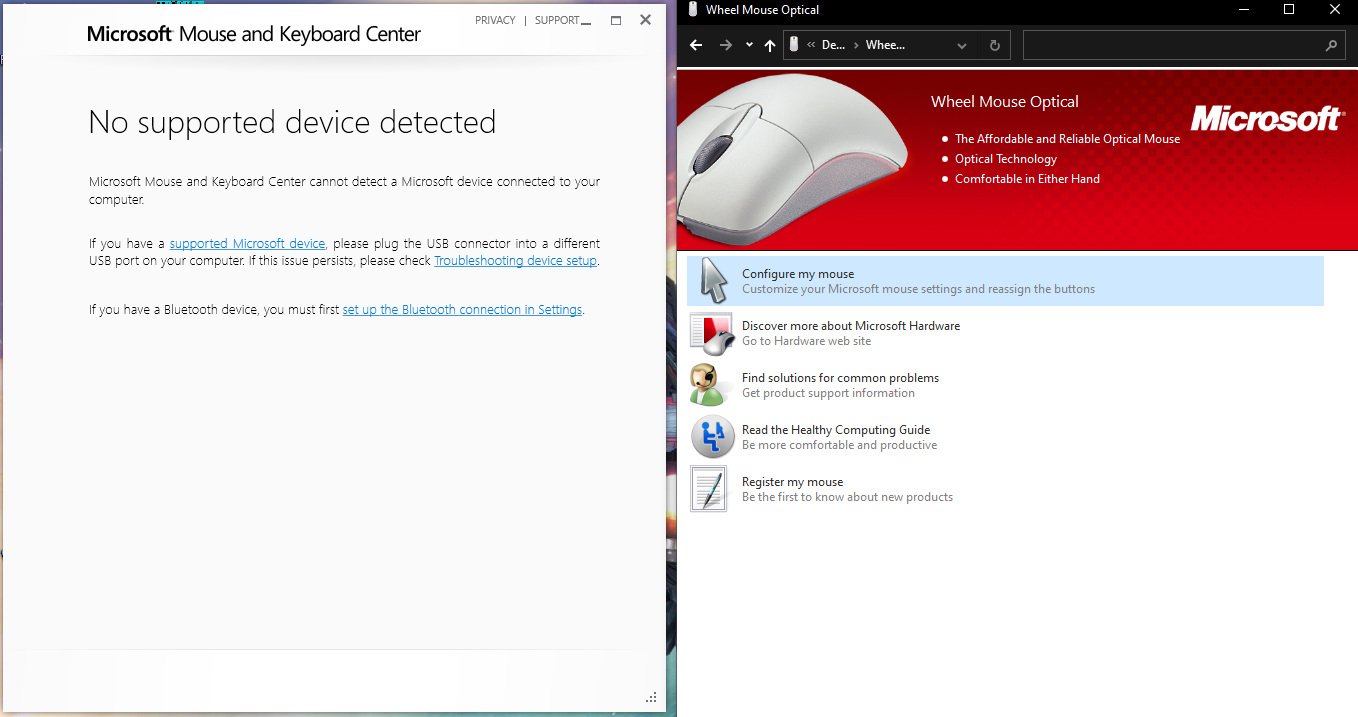This screenshot has height=717, width=1358.
Task: Click the Microsoft logo in red banner
Action: tap(1266, 119)
